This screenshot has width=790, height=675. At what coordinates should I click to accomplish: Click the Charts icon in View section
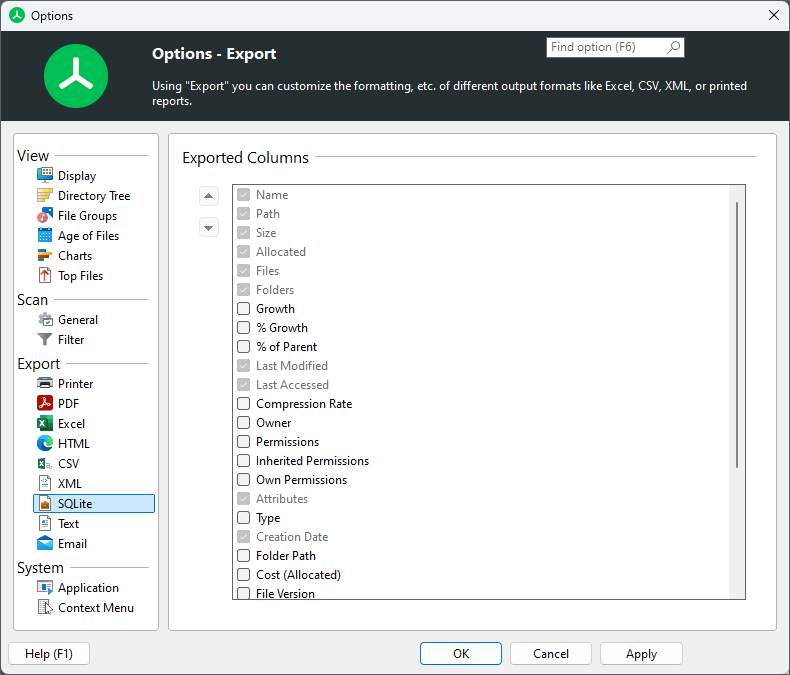coord(45,256)
